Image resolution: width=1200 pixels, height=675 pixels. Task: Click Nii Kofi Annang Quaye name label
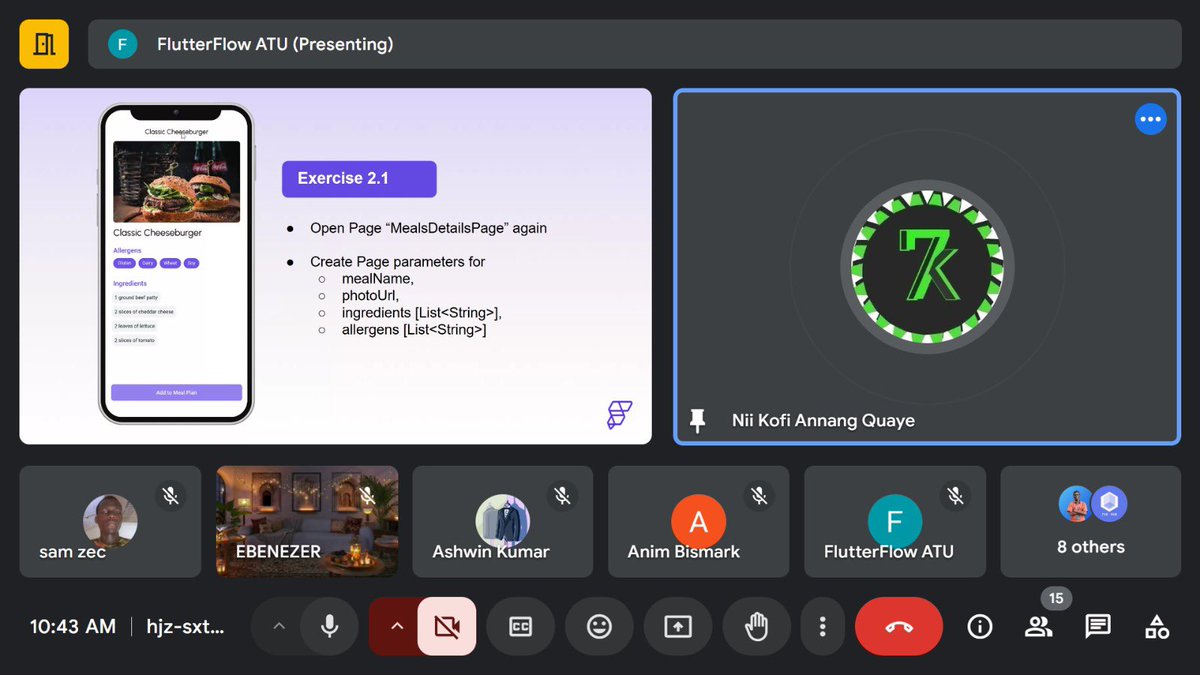click(823, 420)
